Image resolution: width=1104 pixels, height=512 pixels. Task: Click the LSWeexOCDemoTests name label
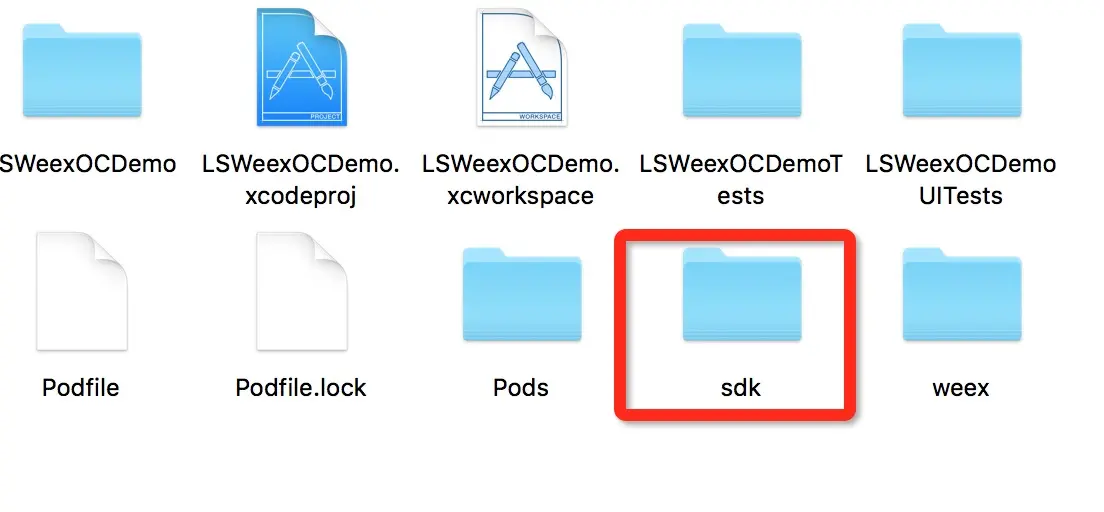pyautogui.click(x=741, y=180)
